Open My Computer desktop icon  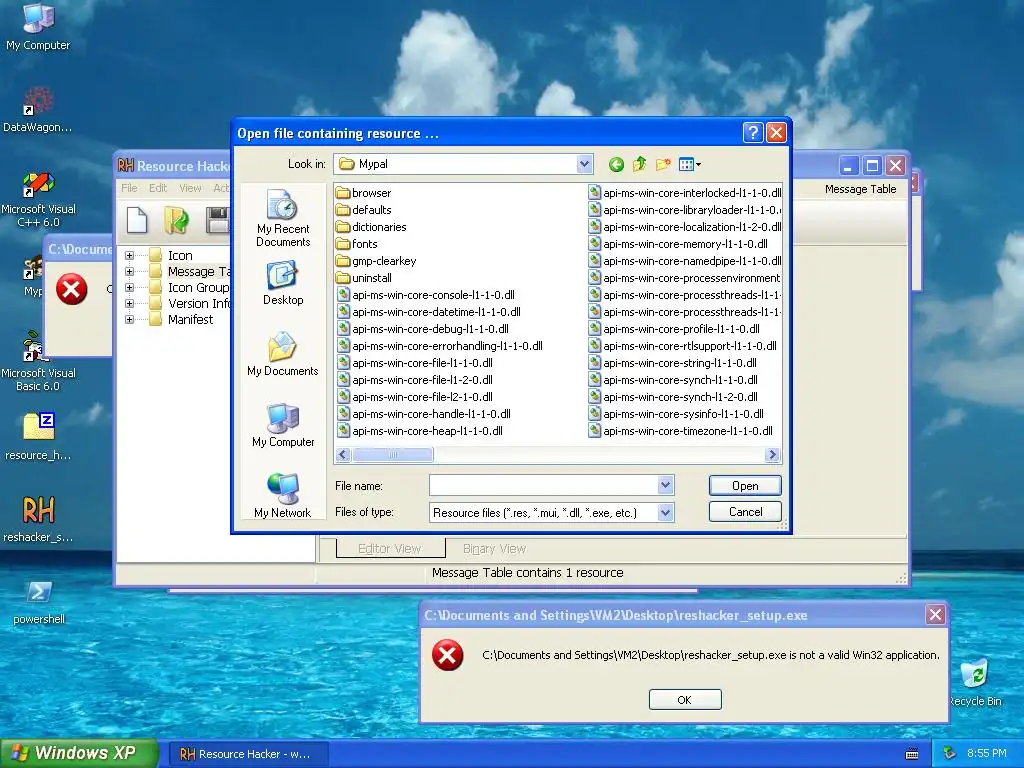[38, 27]
